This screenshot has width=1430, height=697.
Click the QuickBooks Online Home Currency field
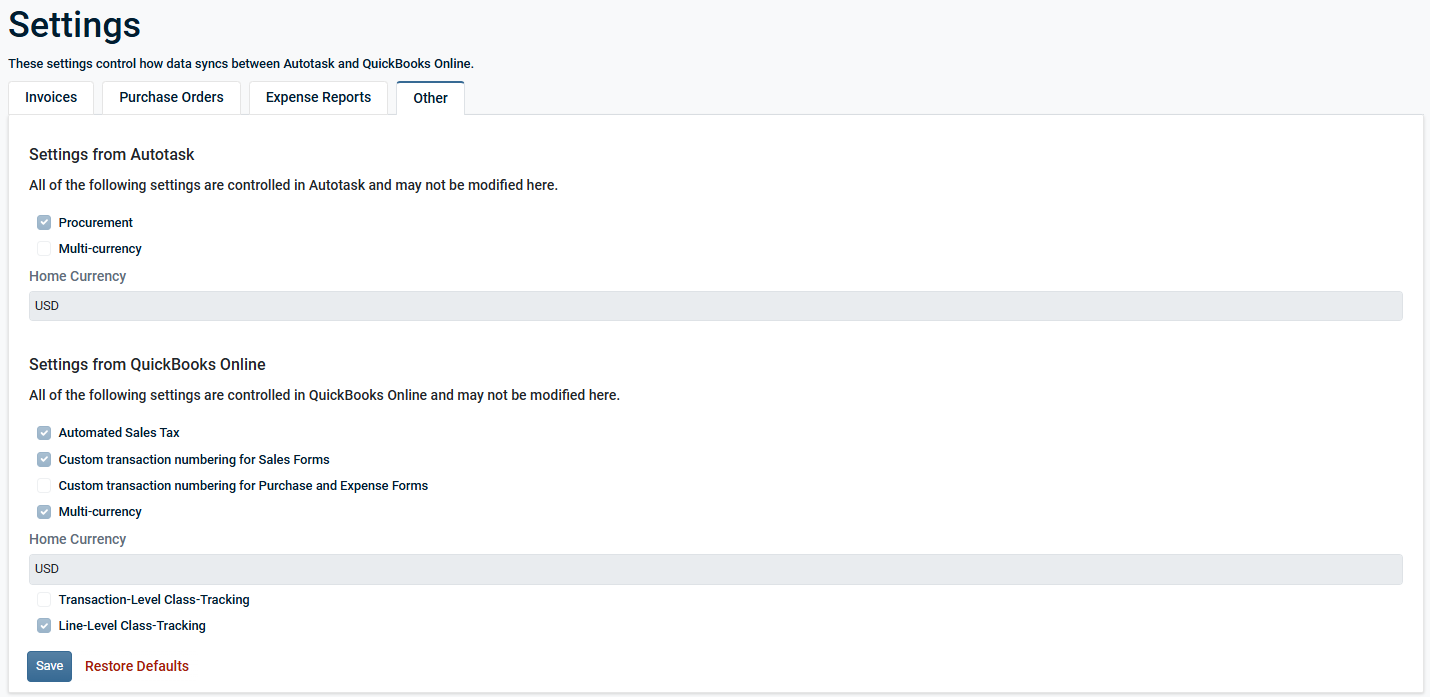point(715,569)
